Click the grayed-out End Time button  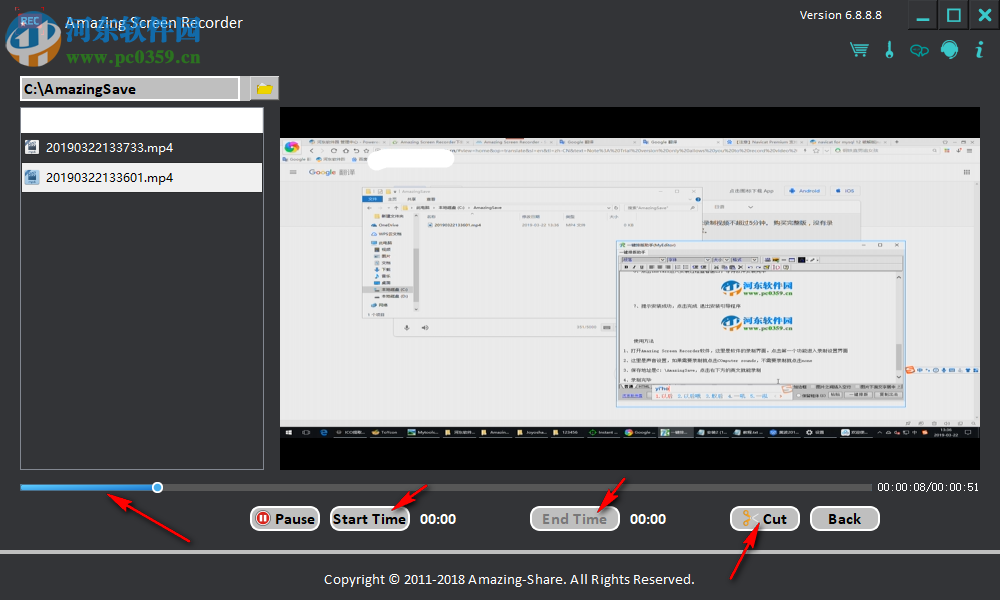click(575, 518)
